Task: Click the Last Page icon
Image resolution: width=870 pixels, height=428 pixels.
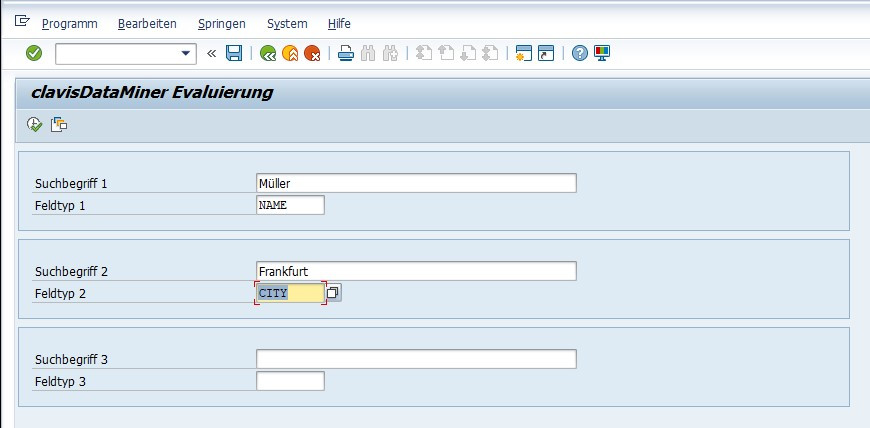Action: (x=490, y=53)
